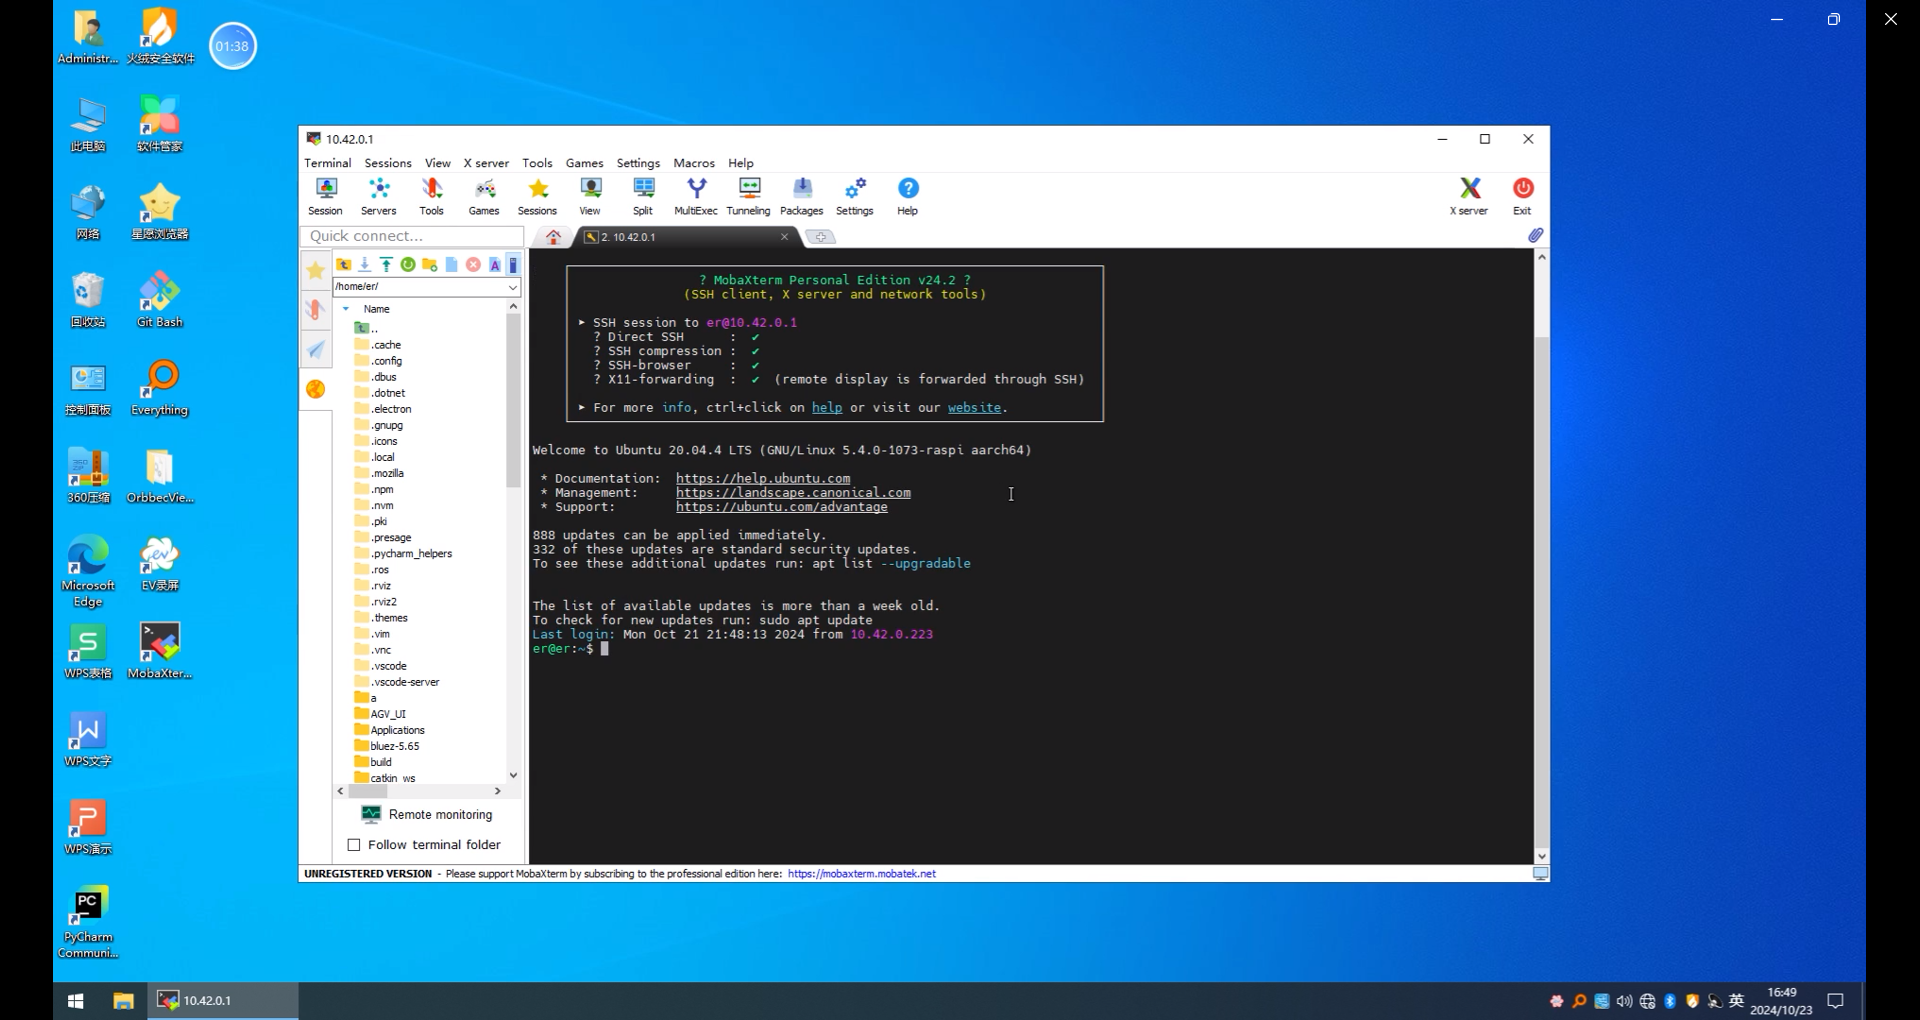Open the X server menu

click(x=486, y=163)
